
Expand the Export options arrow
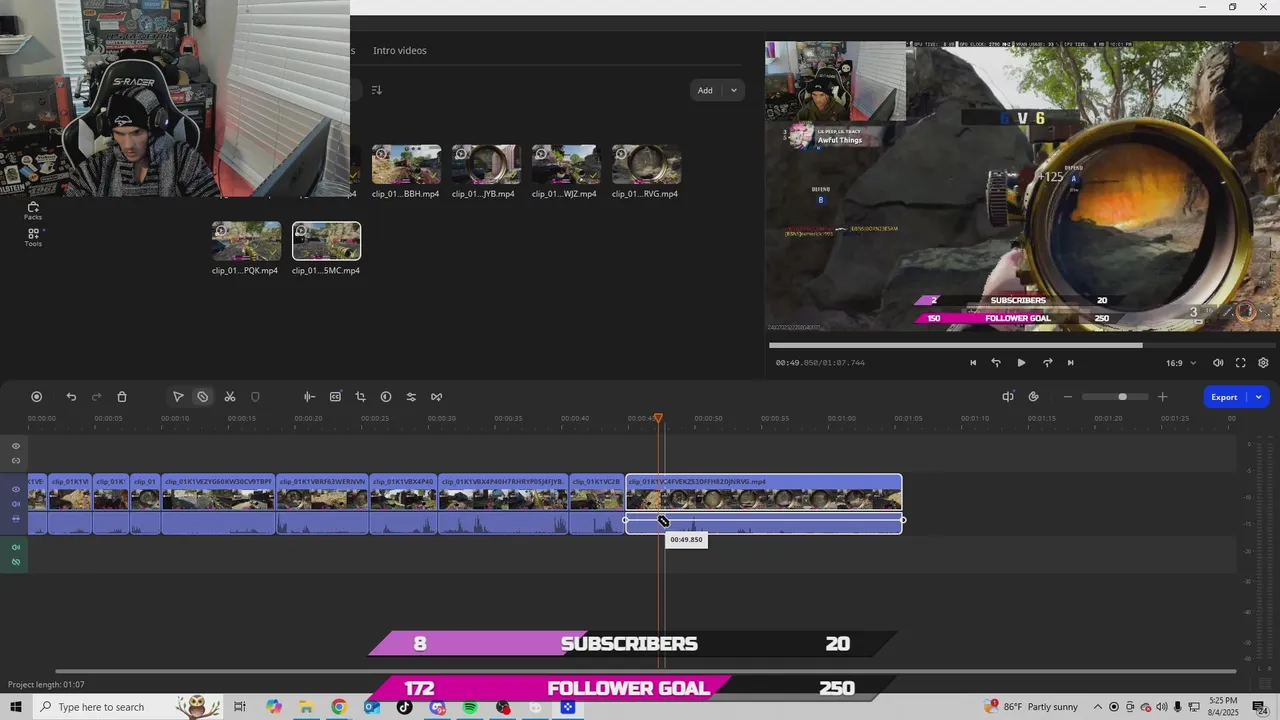1259,397
